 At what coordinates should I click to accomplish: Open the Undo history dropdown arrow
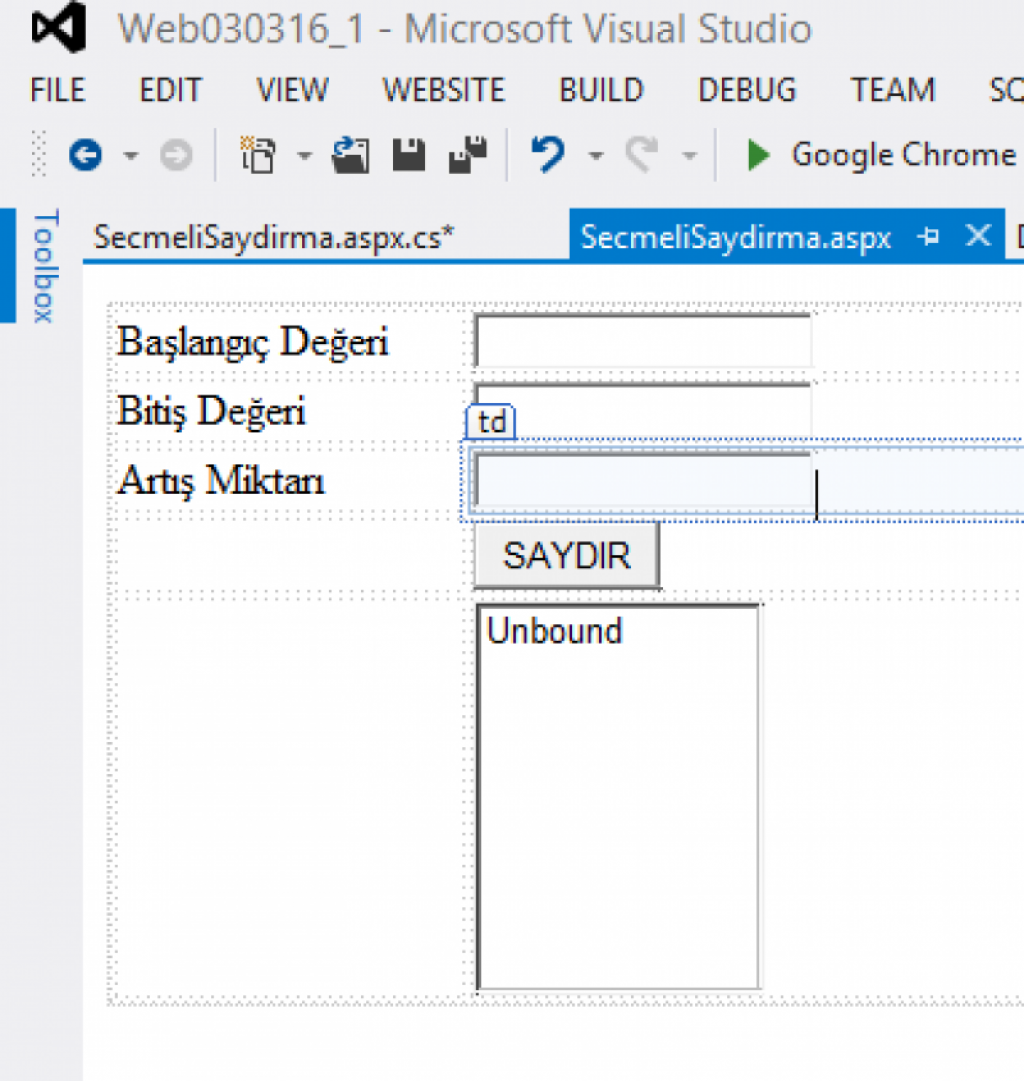pos(596,155)
